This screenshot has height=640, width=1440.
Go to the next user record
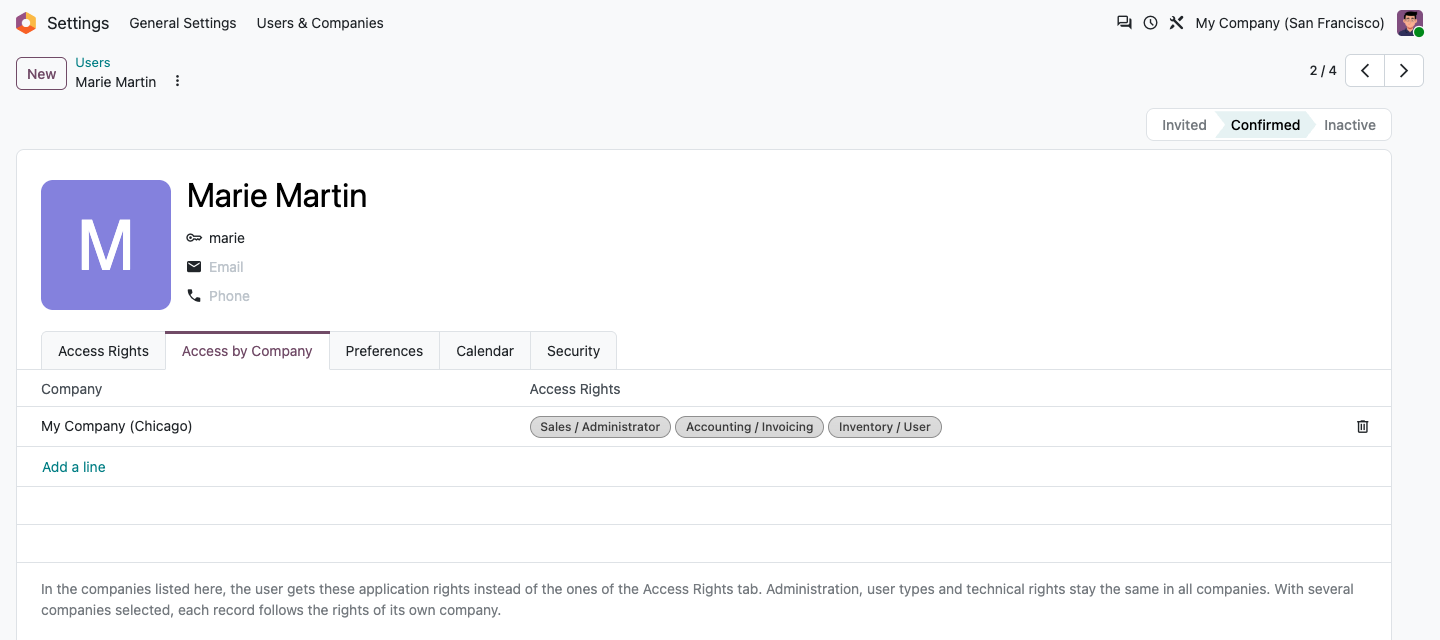[x=1404, y=71]
